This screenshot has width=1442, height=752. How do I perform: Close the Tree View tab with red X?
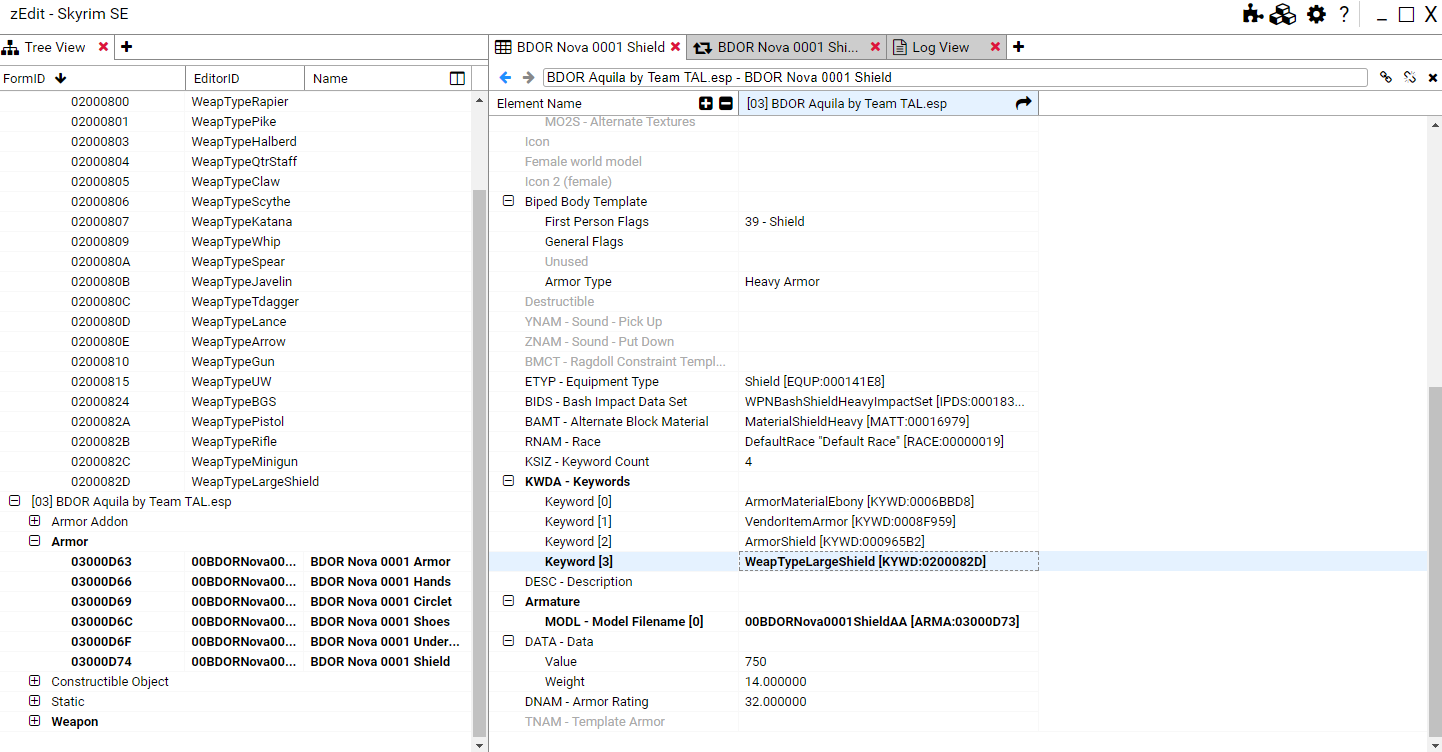pyautogui.click(x=104, y=47)
